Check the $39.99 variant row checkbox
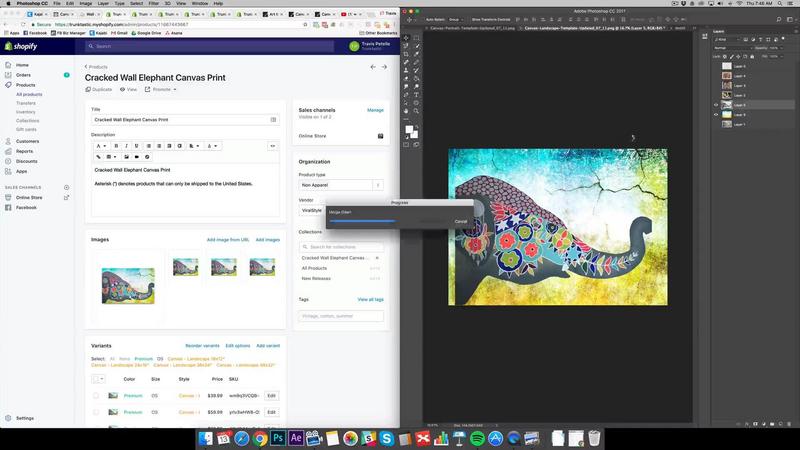This screenshot has height=450, width=800. [x=96, y=396]
